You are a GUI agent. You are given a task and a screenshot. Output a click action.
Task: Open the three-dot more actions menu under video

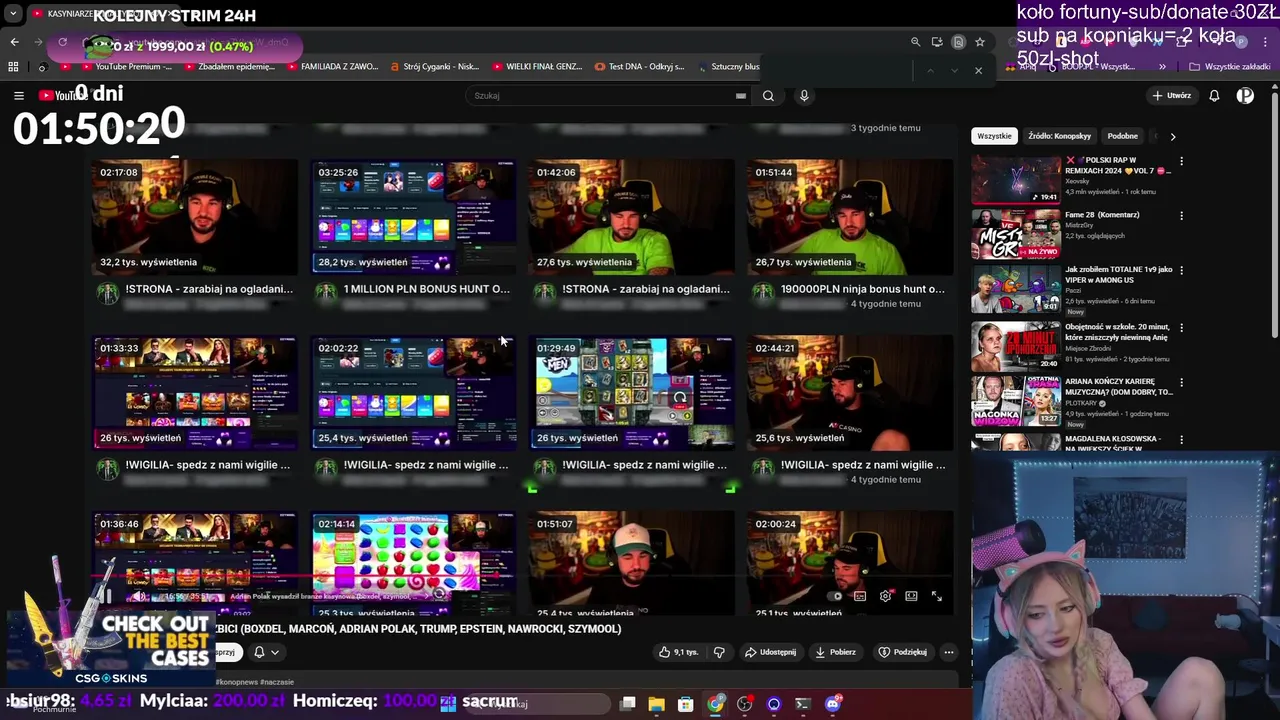click(x=949, y=652)
